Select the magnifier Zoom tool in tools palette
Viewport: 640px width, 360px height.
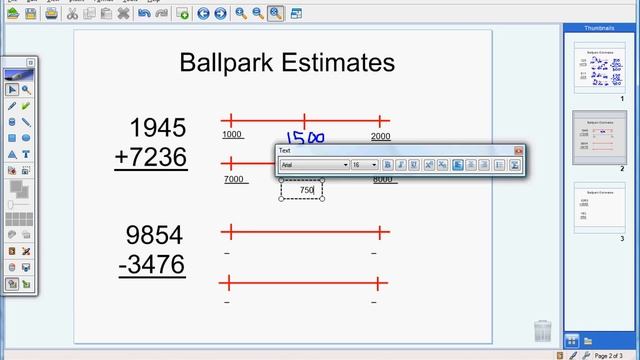coord(26,89)
